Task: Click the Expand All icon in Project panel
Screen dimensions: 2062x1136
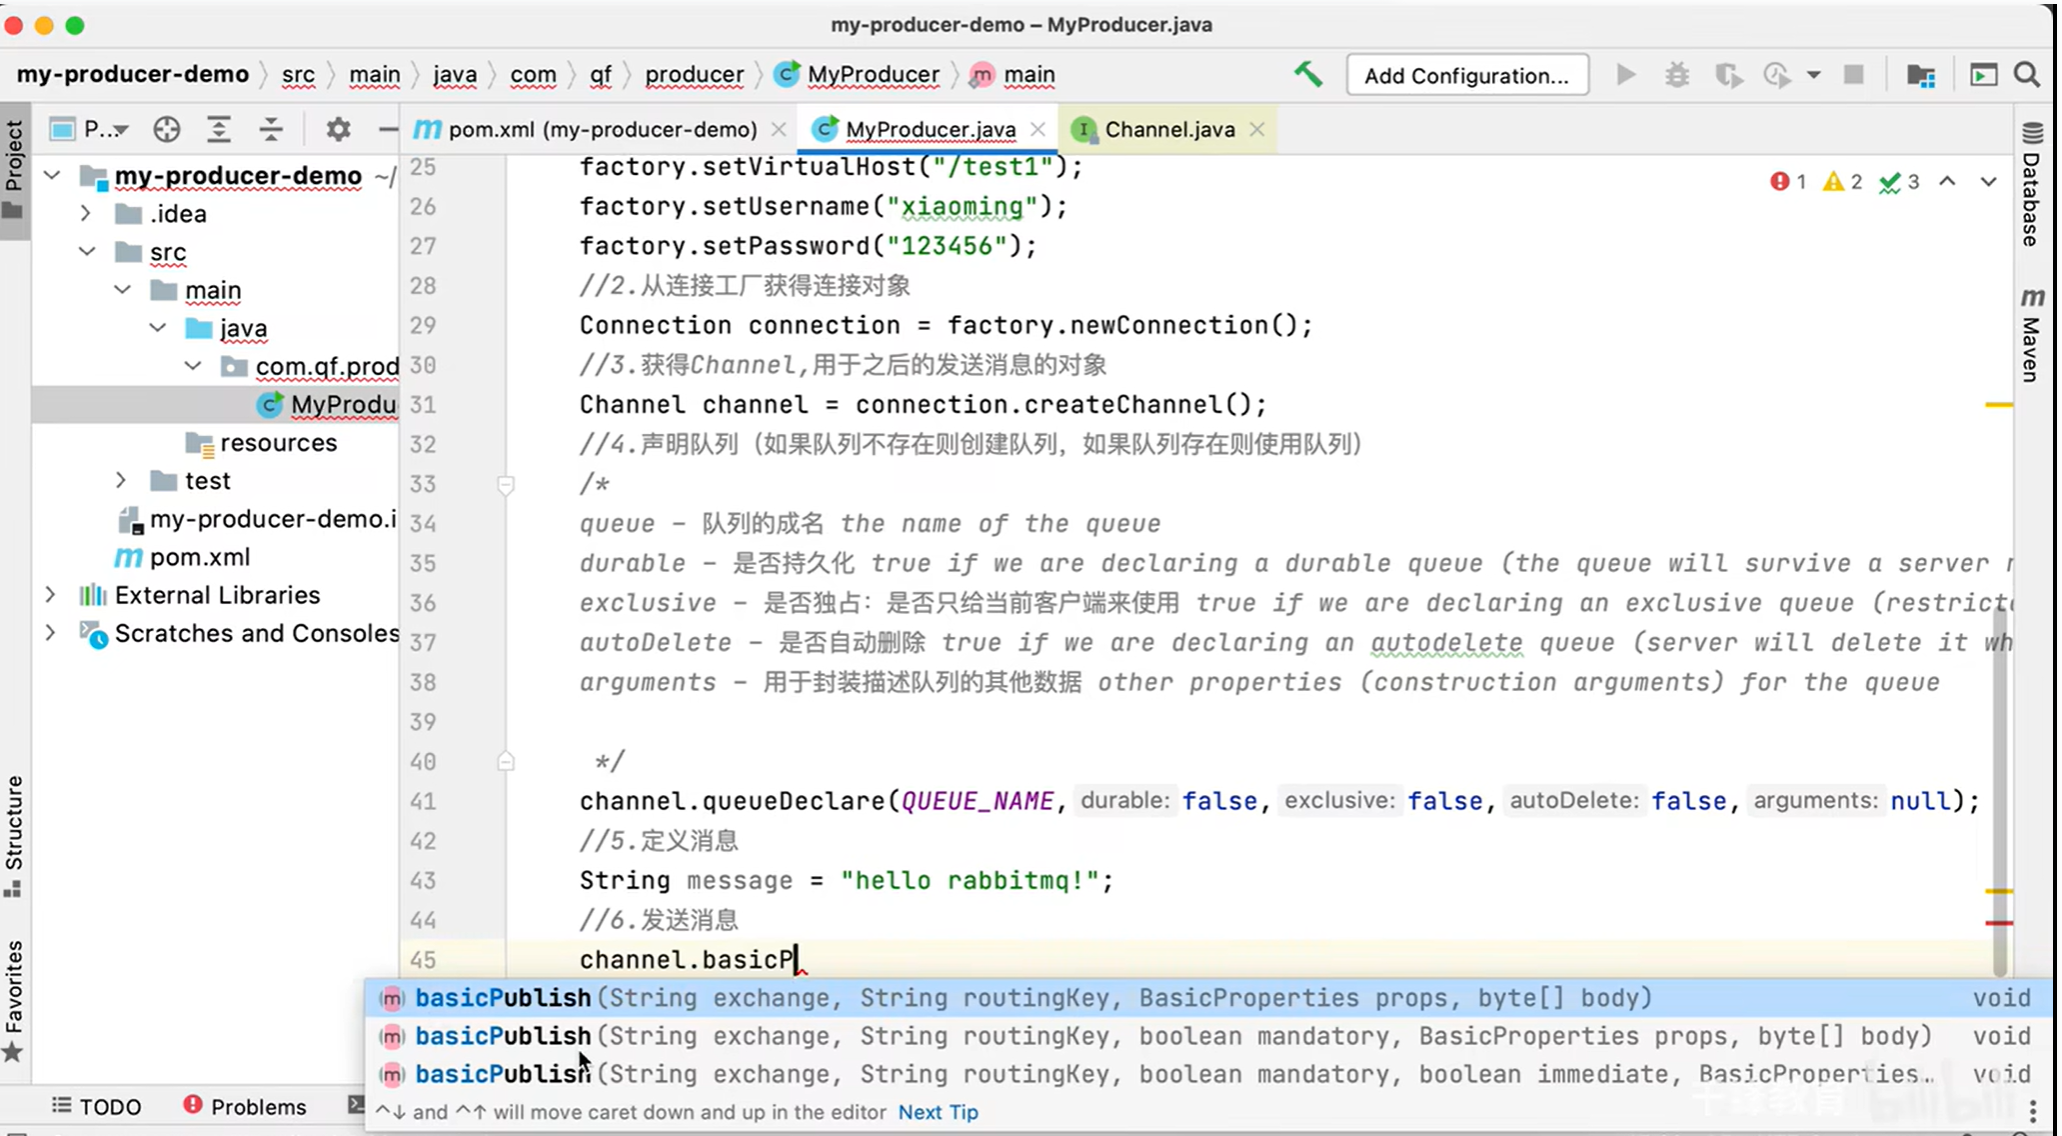Action: (219, 129)
